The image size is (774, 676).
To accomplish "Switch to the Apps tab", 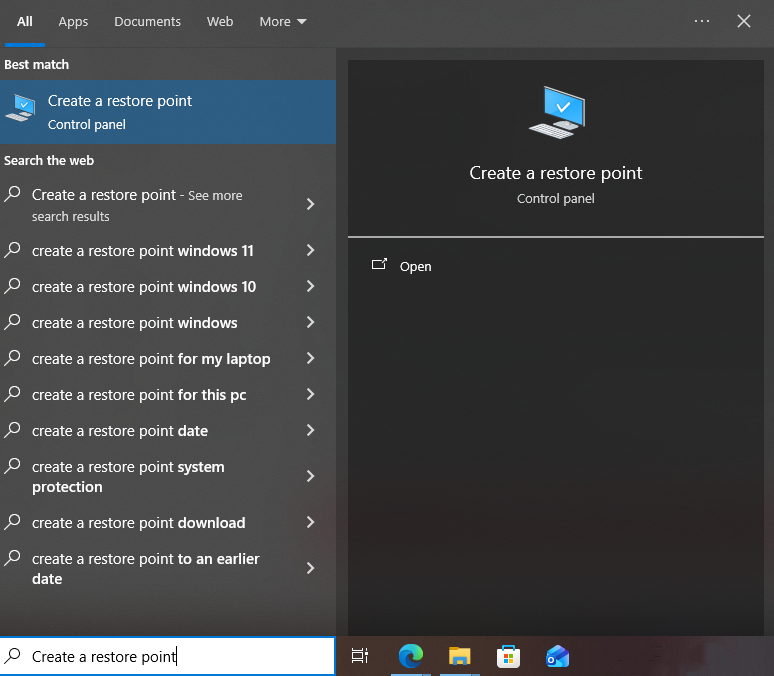I will (x=73, y=22).
